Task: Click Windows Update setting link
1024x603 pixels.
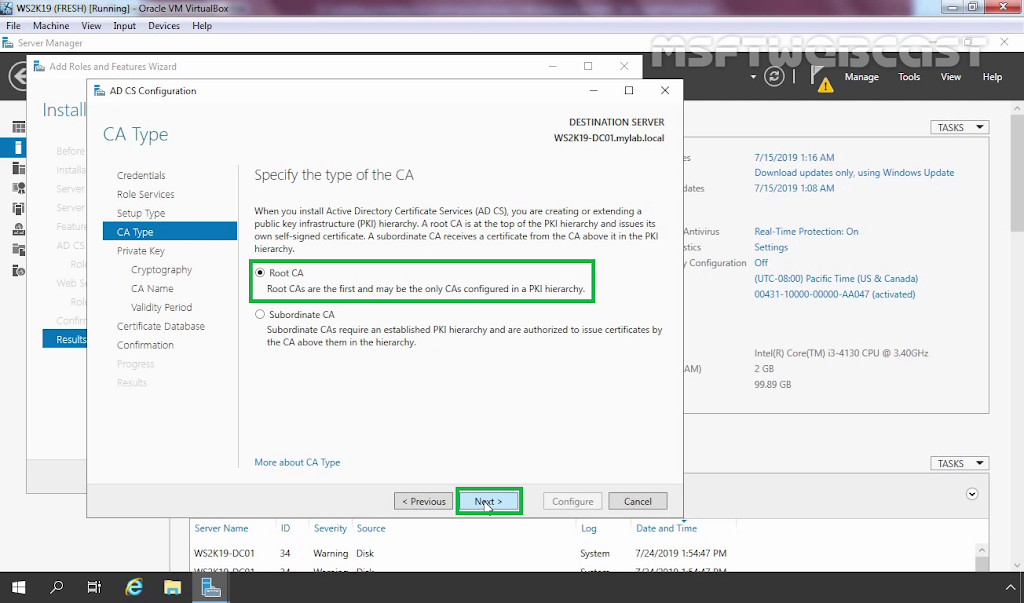Action: point(854,172)
